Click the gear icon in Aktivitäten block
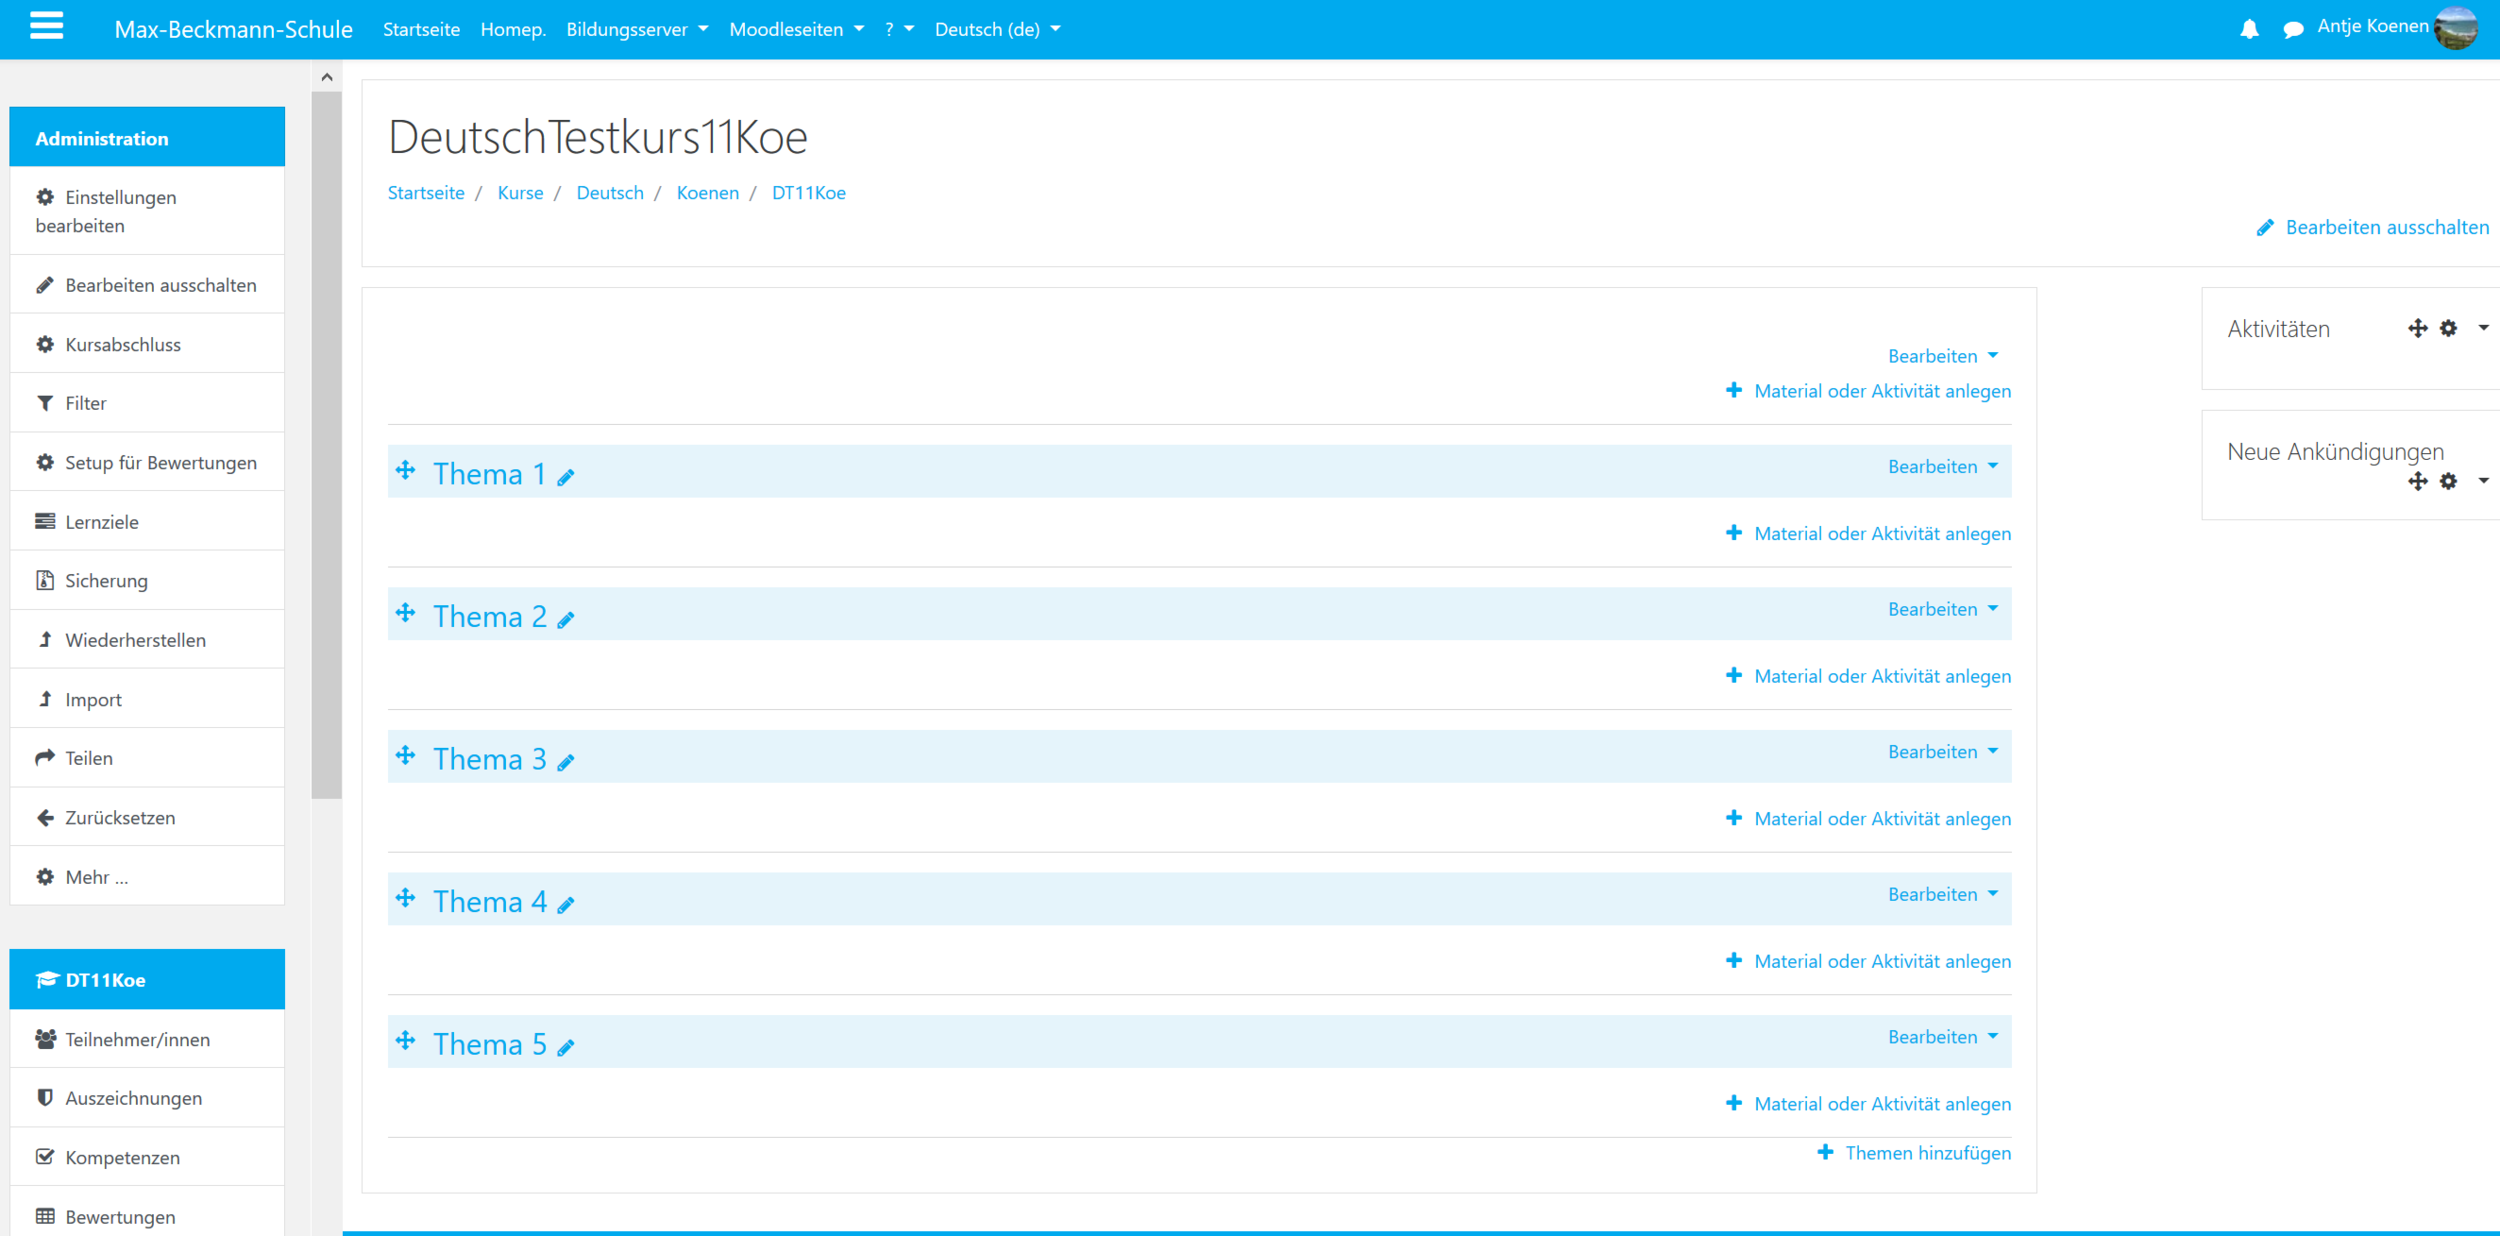The width and height of the screenshot is (2500, 1236). [x=2448, y=328]
